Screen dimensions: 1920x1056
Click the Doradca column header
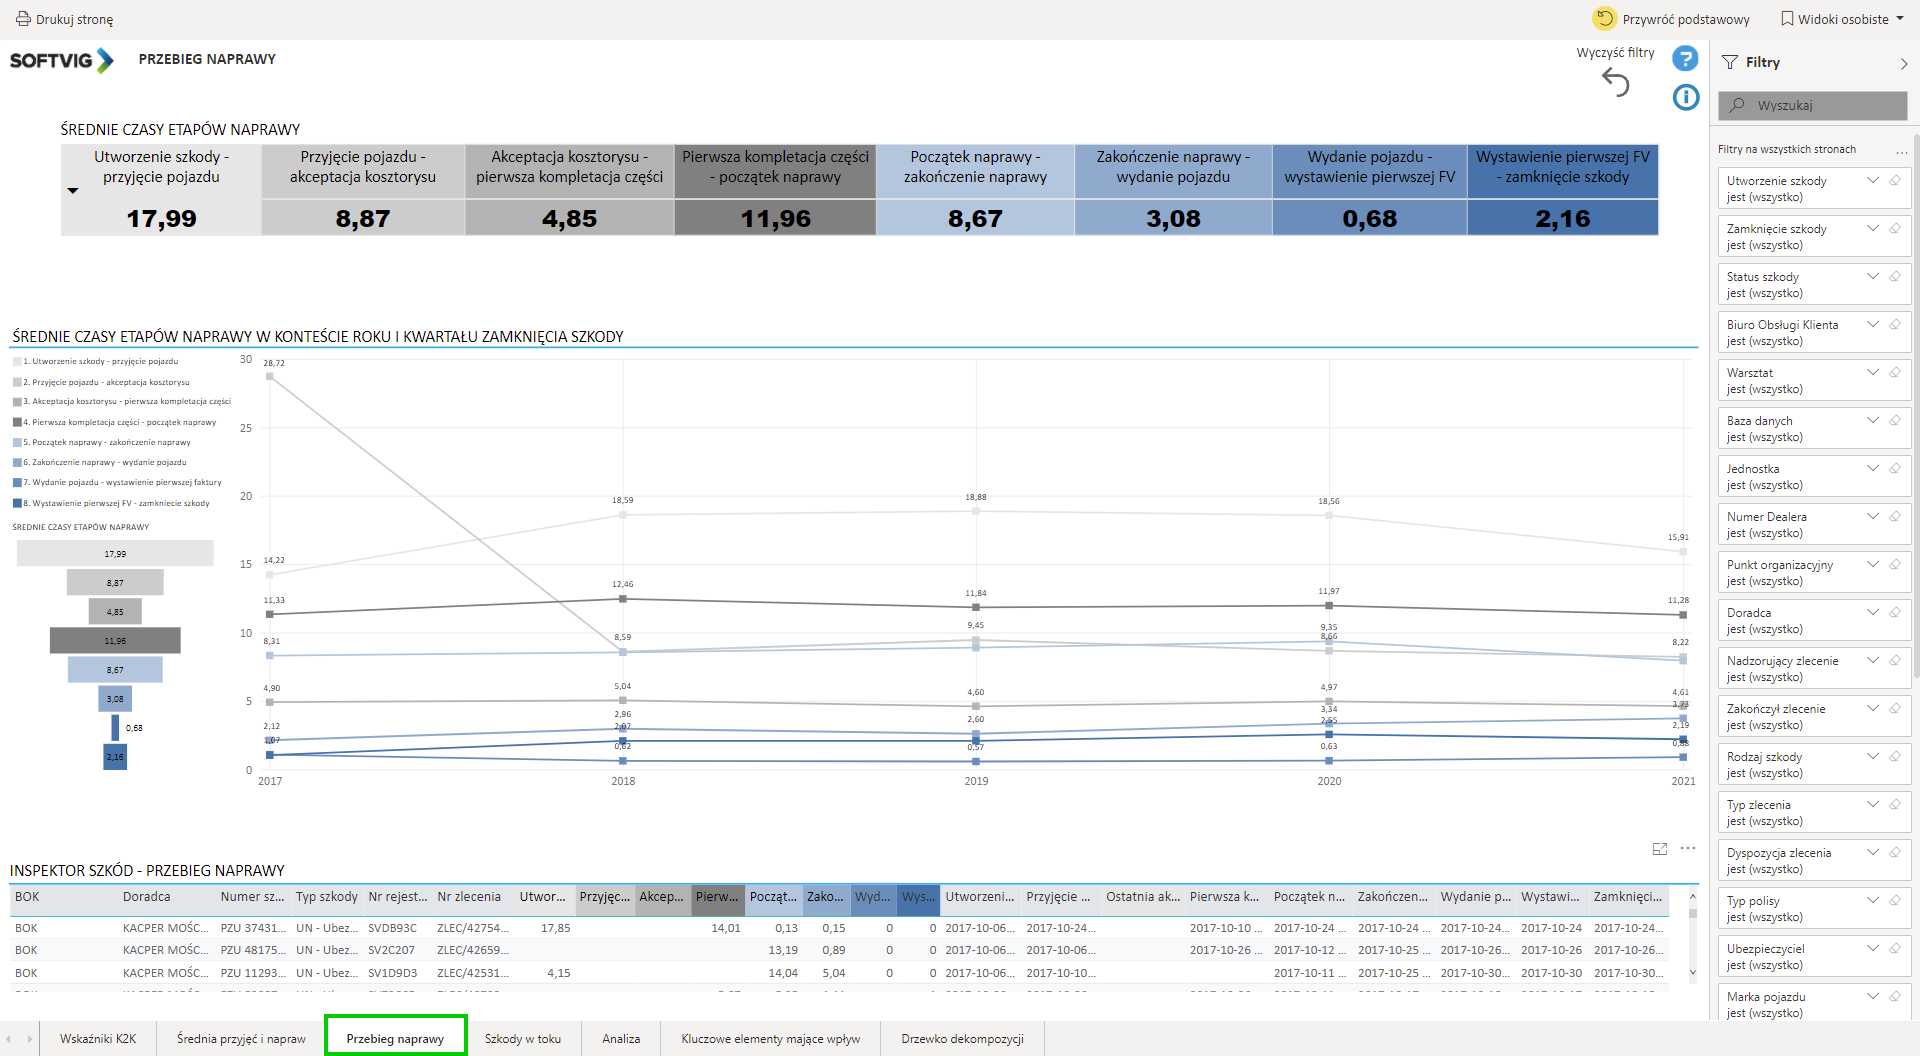(x=147, y=897)
